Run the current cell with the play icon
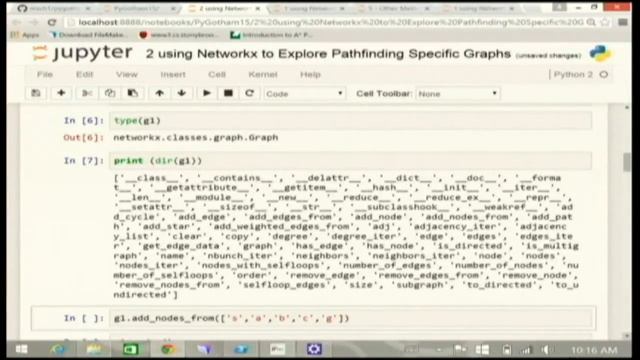This screenshot has width=640, height=360. point(207,93)
